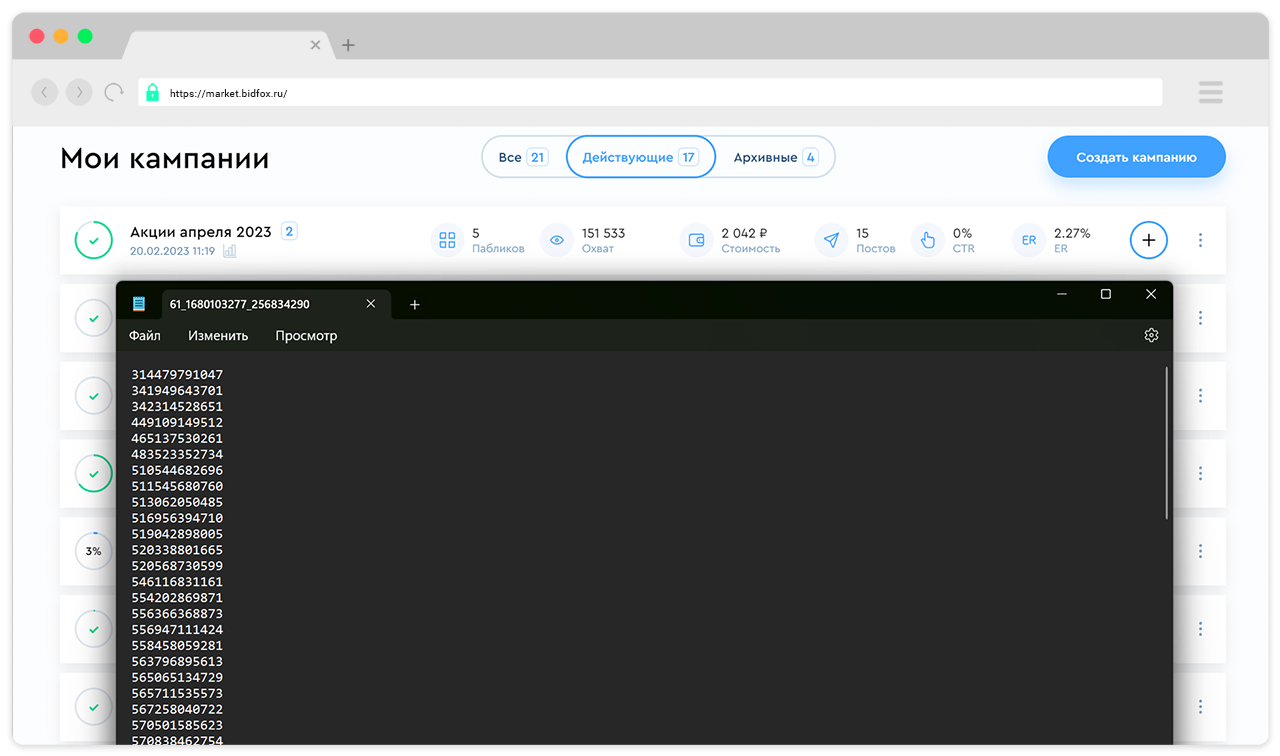Click the line 449109149512
1280x756 pixels.
[x=177, y=423]
